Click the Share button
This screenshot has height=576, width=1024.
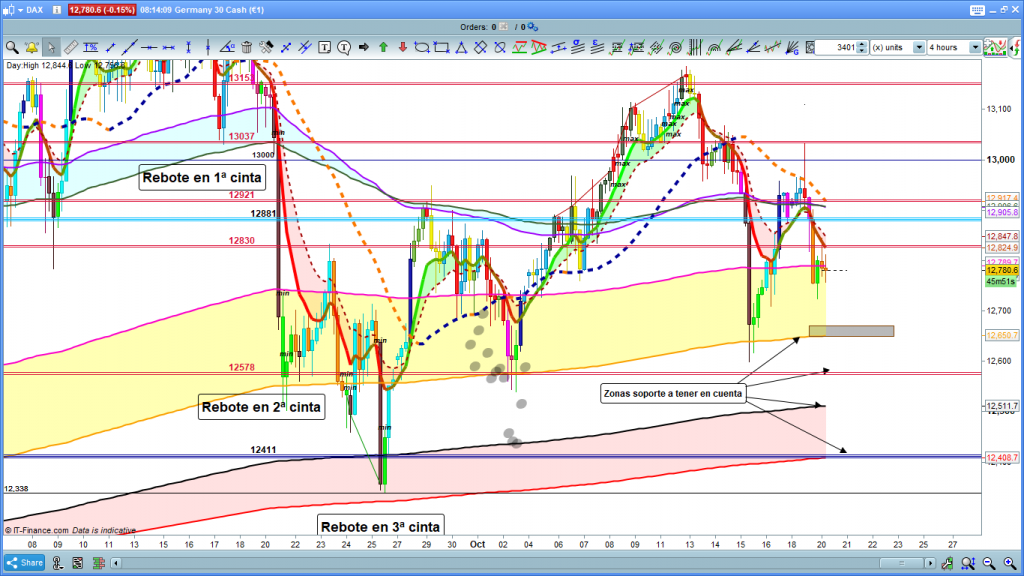[x=27, y=563]
